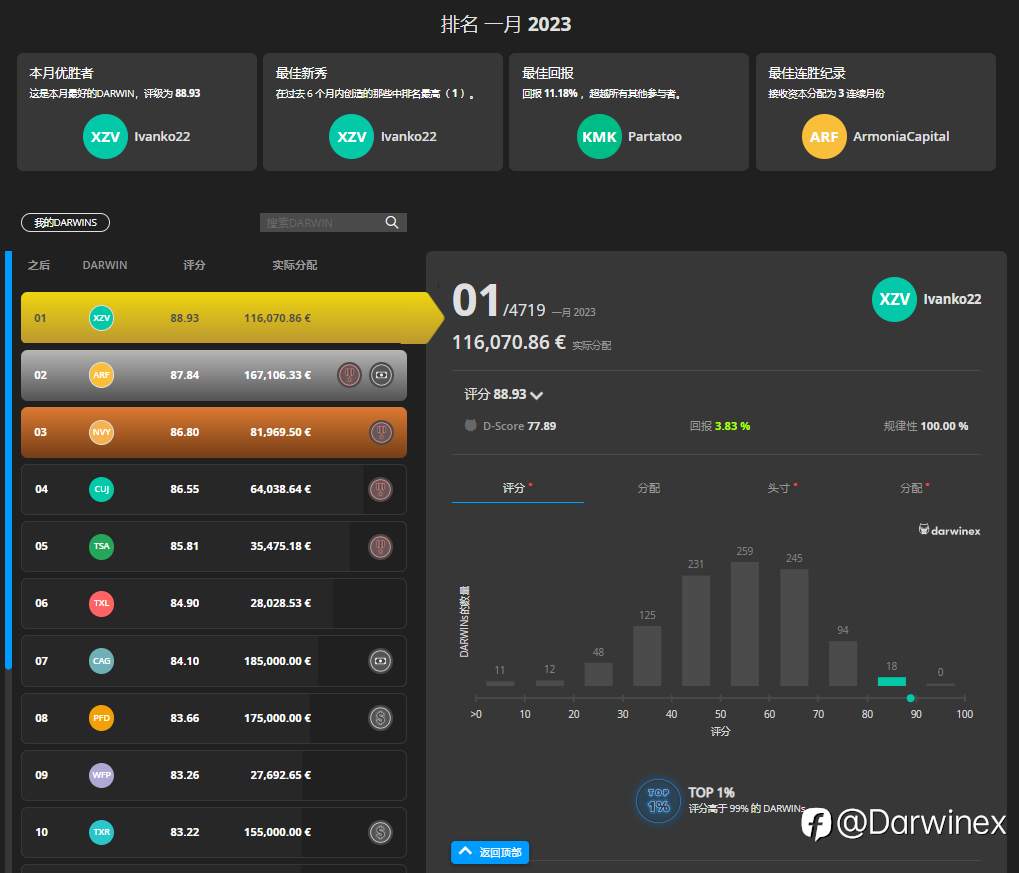Sort by 实际分配 column header
This screenshot has width=1019, height=873.
pos(294,265)
